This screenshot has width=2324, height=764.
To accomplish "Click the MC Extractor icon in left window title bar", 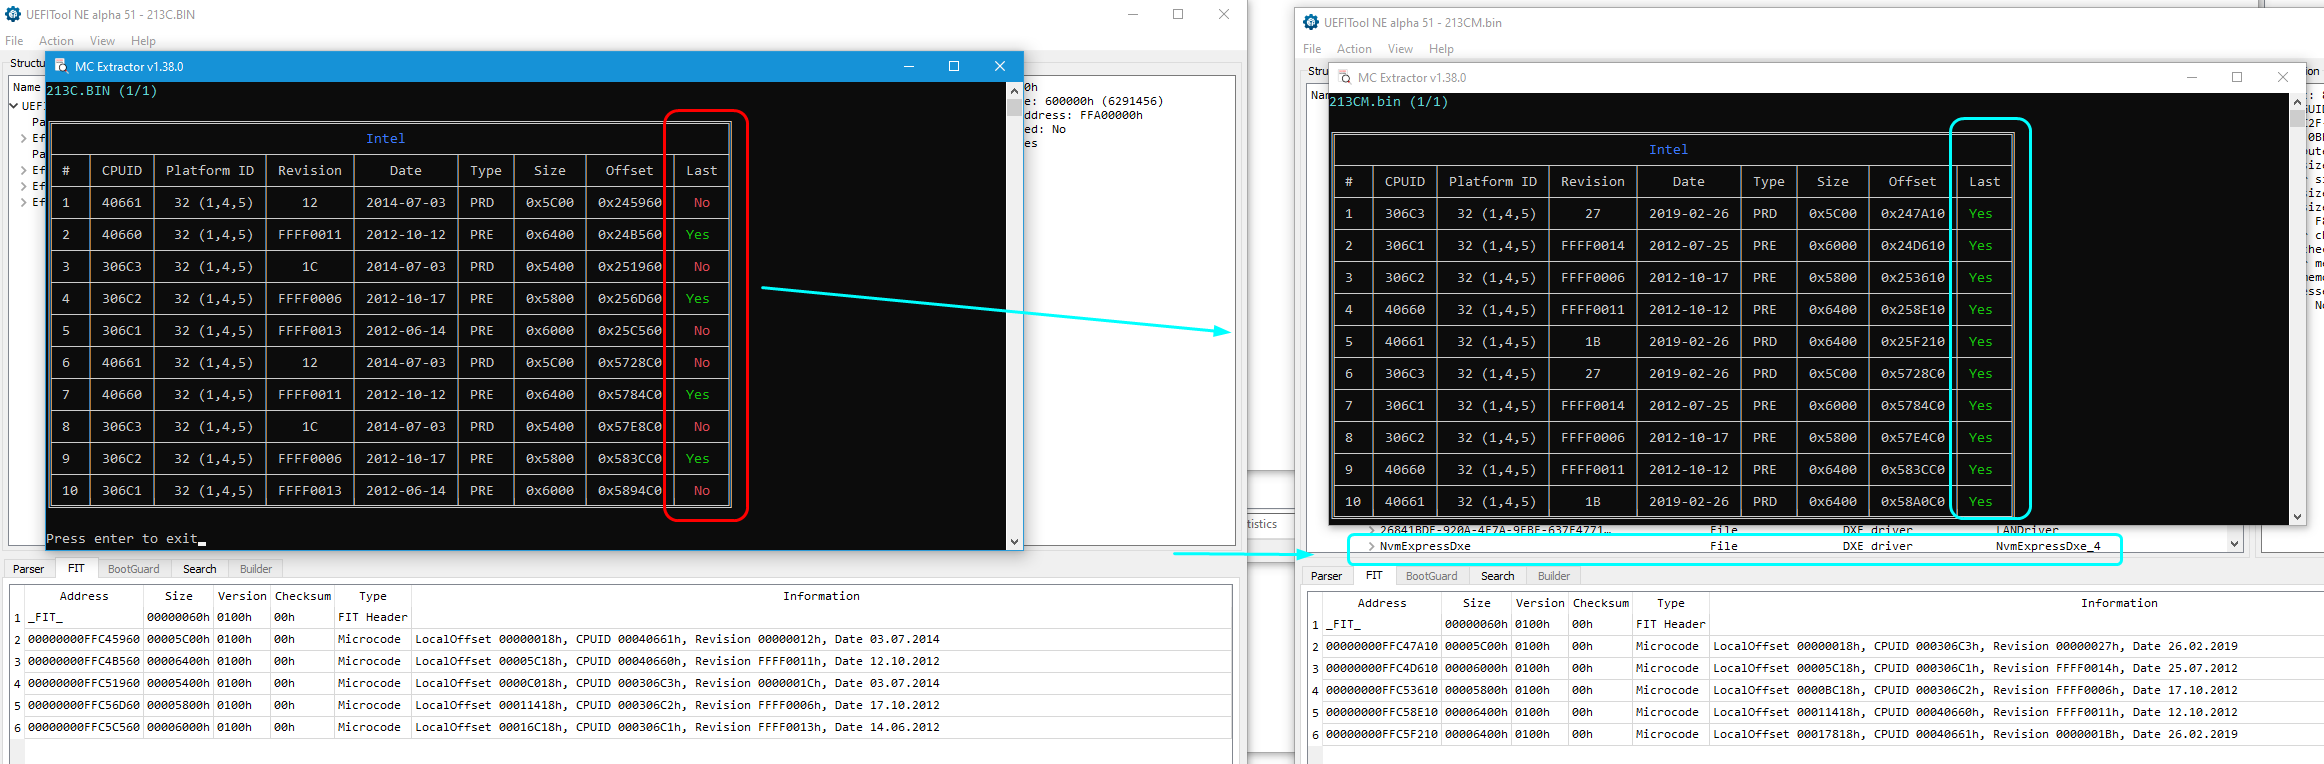I will (61, 66).
